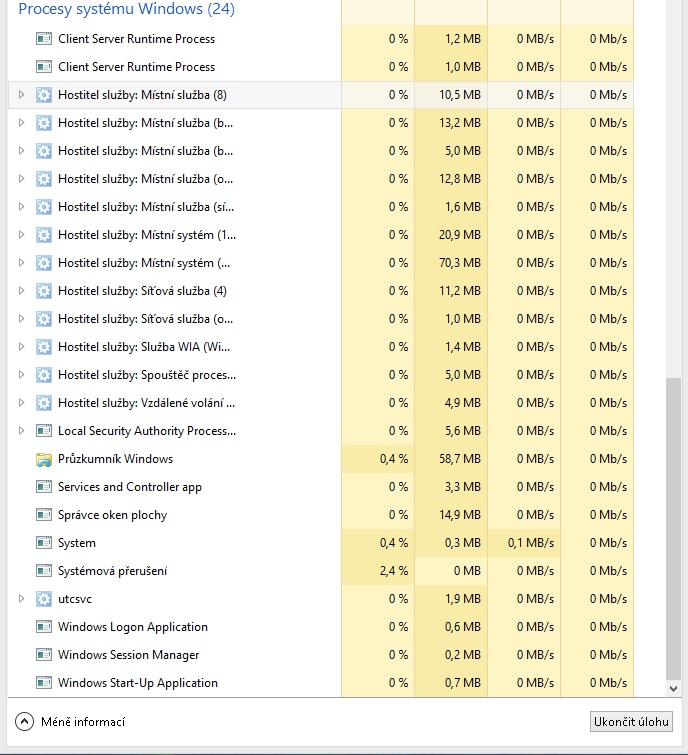Expand Hostitel služby: Místní služba (sí...
This screenshot has height=755, width=688.
tap(21, 207)
